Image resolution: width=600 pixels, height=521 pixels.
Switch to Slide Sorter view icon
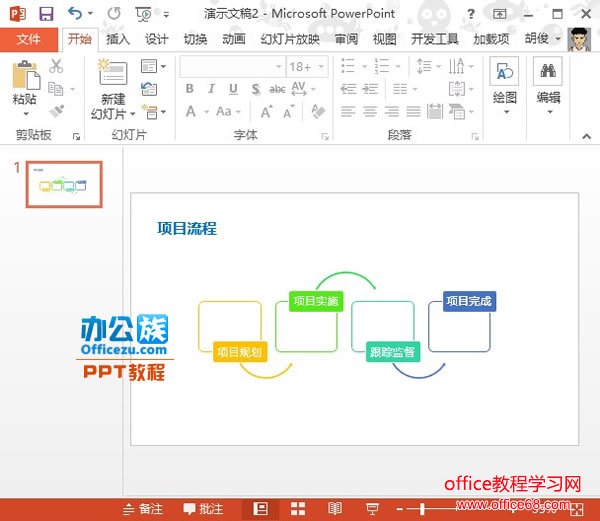298,509
